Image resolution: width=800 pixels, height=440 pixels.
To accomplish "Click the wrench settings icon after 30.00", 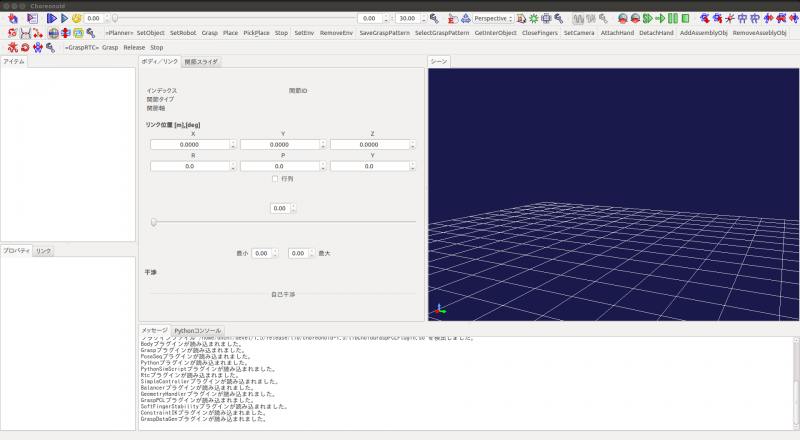I will click(432, 18).
